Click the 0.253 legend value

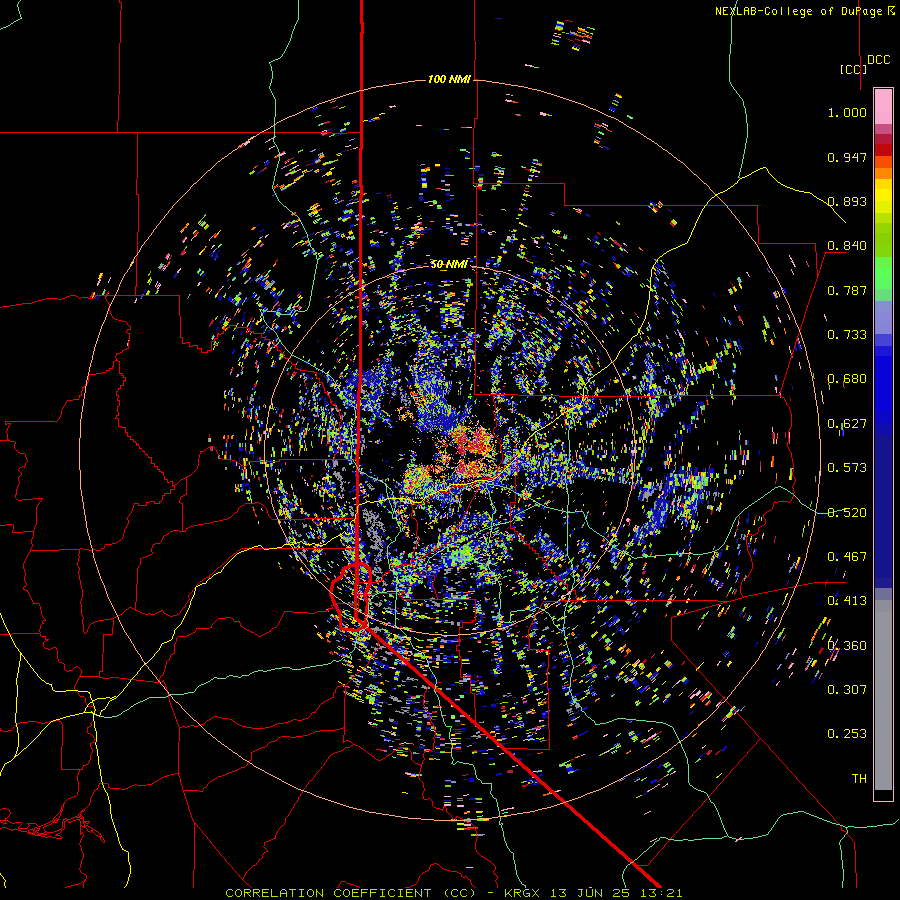(x=847, y=734)
